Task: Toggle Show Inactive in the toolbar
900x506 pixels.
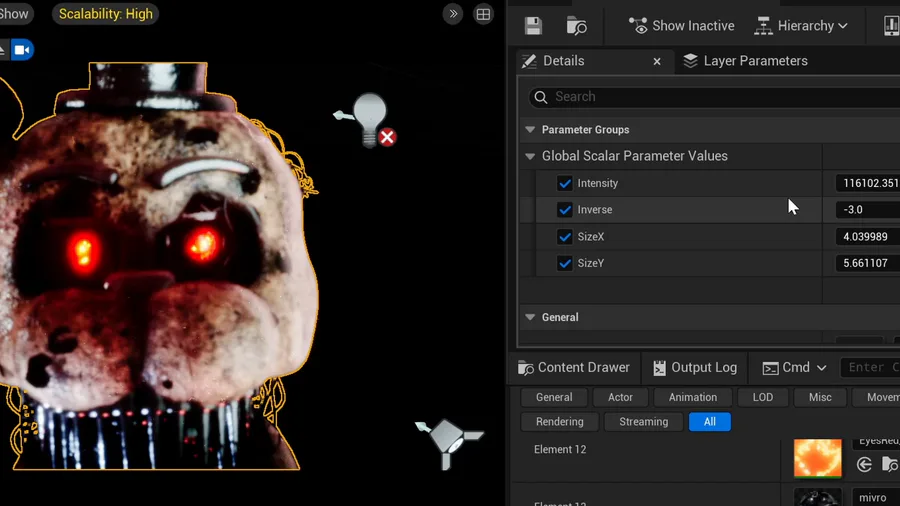Action: 682,26
